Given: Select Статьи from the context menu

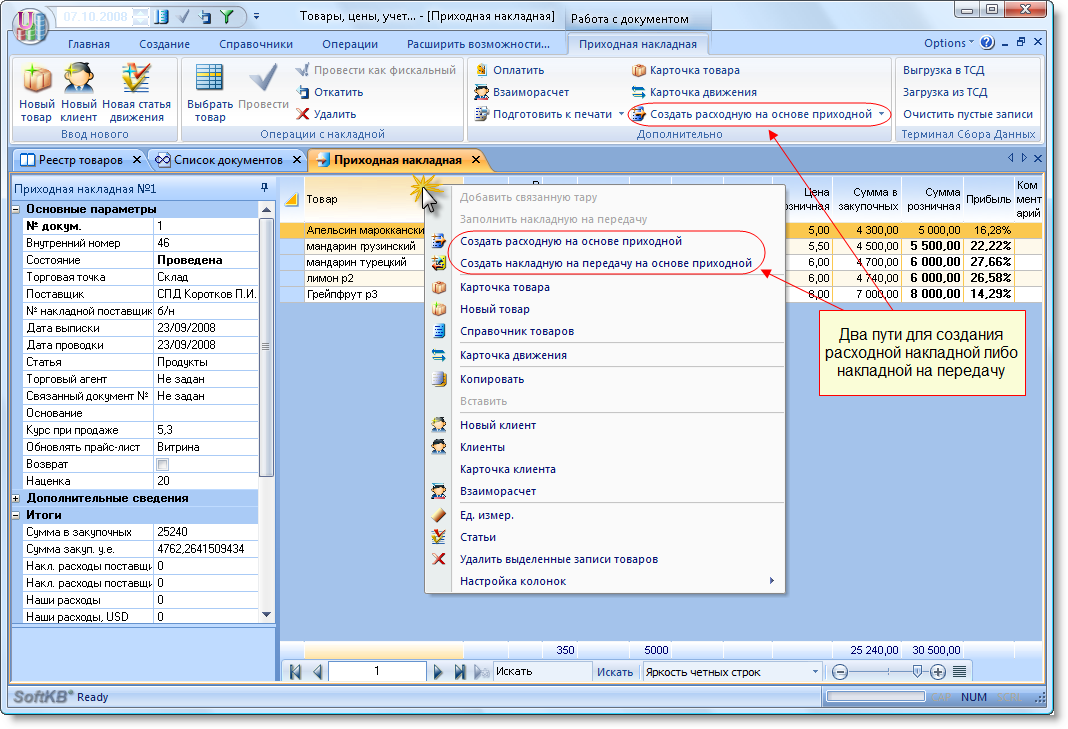Looking at the screenshot, I should click(x=477, y=537).
